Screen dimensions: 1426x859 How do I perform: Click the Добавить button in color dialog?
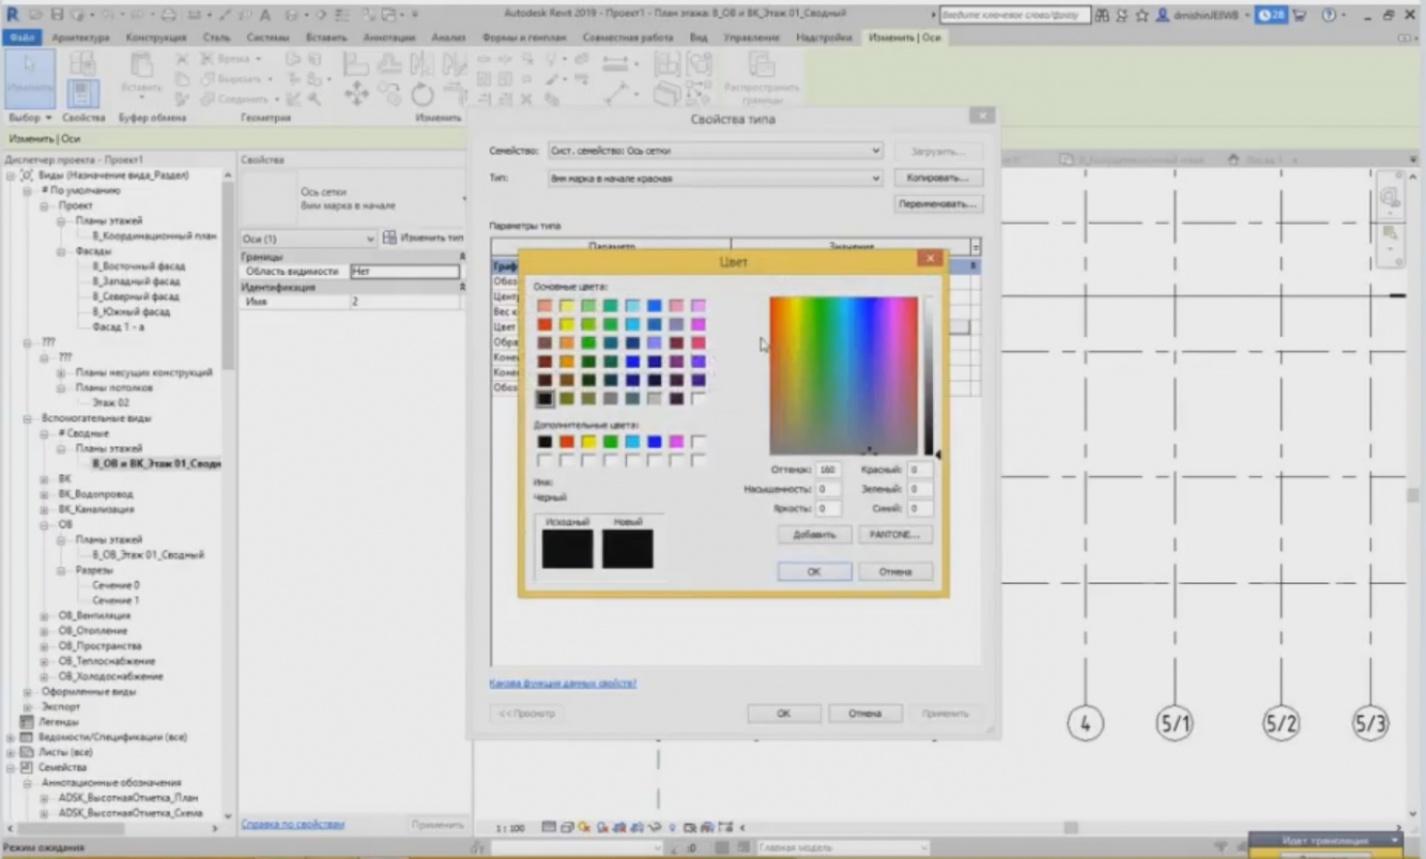tap(813, 535)
